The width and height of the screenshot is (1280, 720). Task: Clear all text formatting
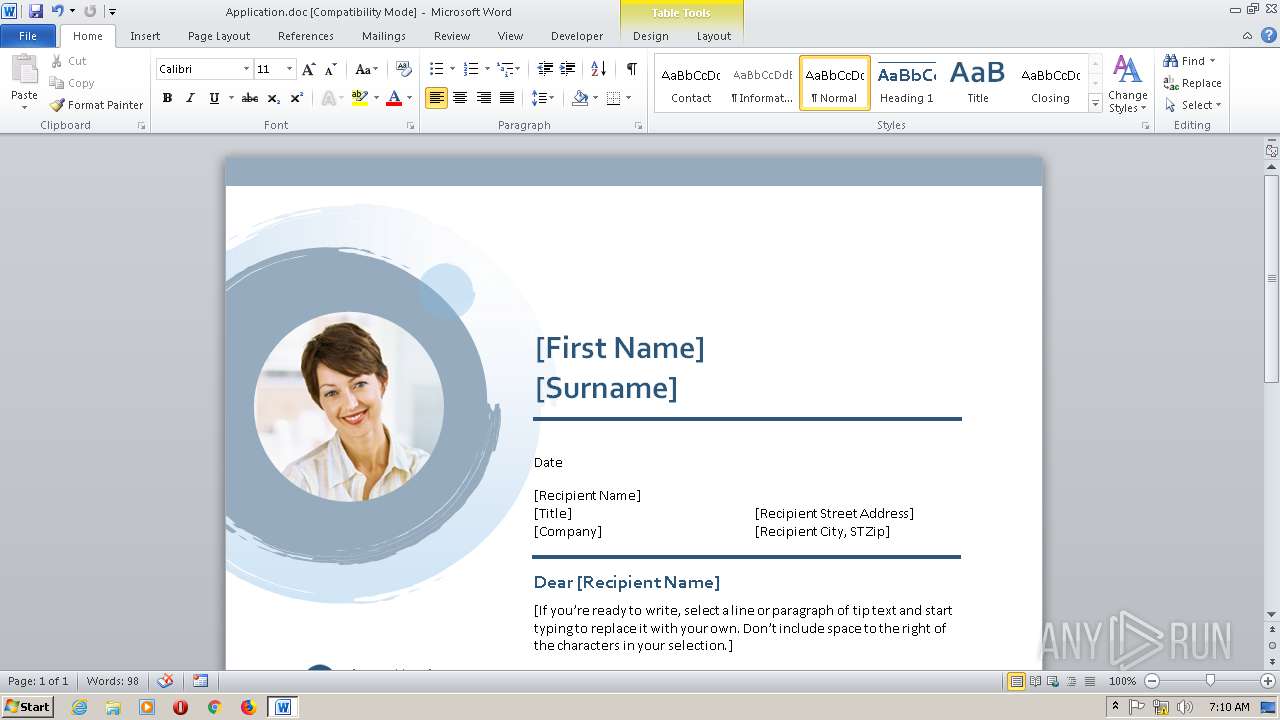tap(404, 69)
